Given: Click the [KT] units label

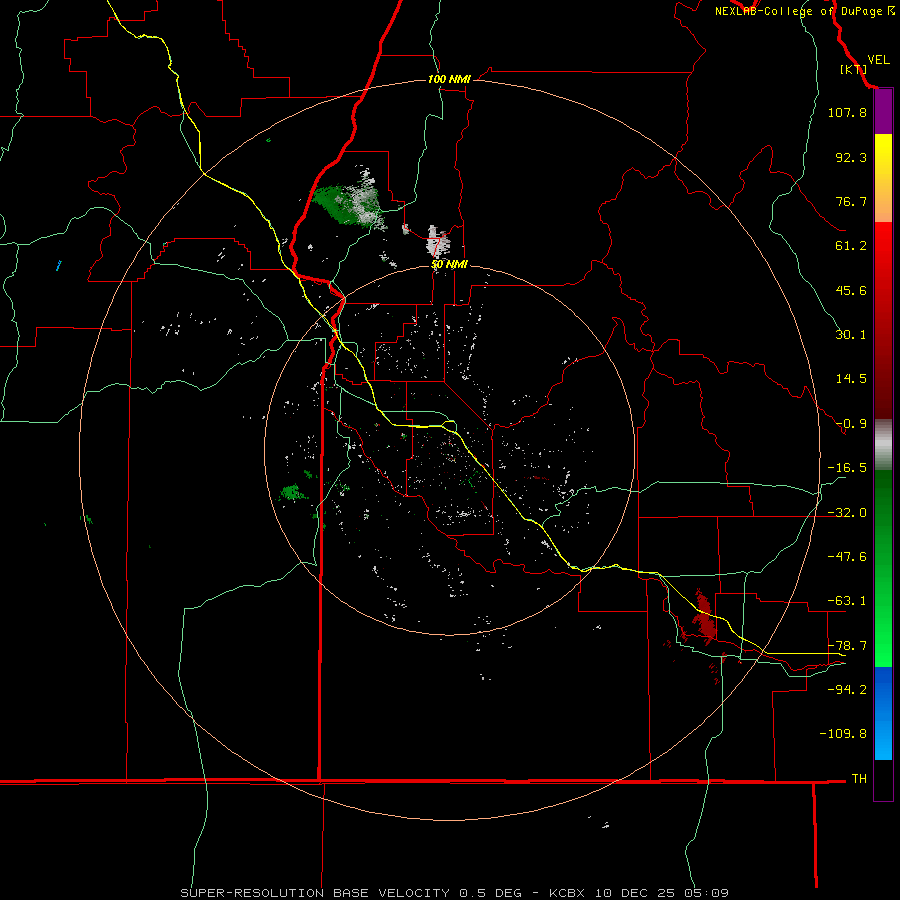Looking at the screenshot, I should click(x=853, y=69).
